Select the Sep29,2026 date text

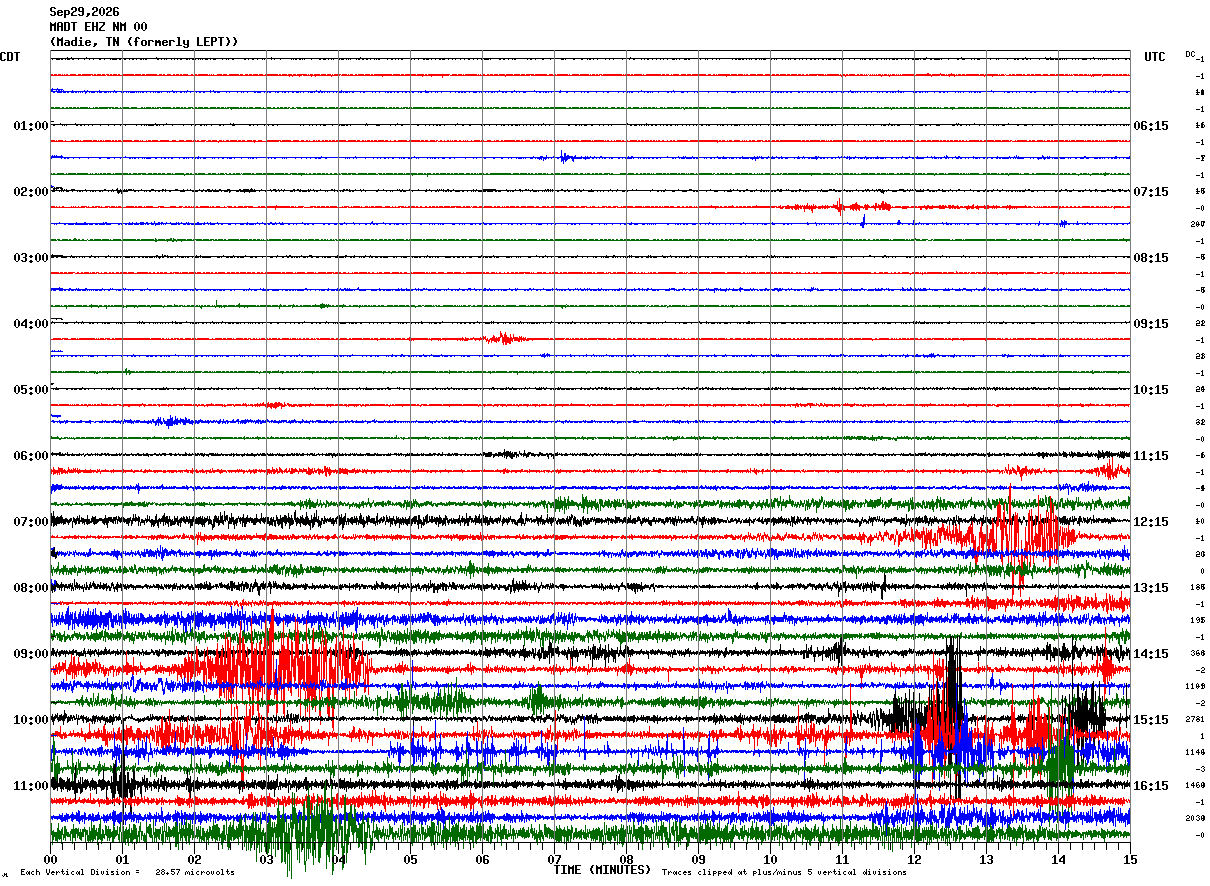click(84, 12)
